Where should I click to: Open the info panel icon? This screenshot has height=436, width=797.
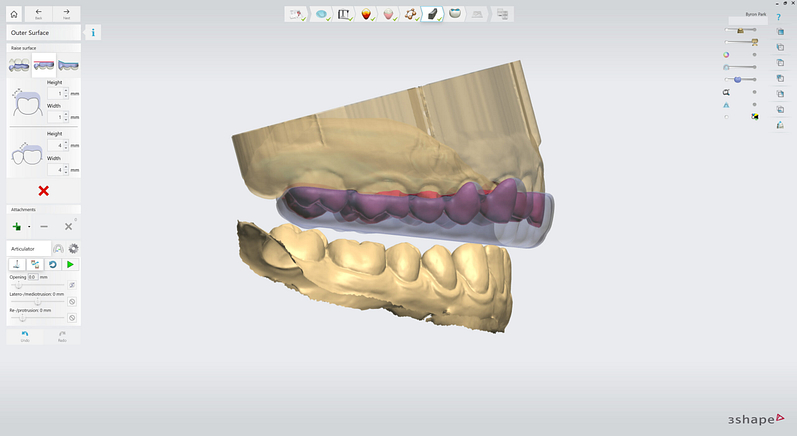tap(93, 33)
